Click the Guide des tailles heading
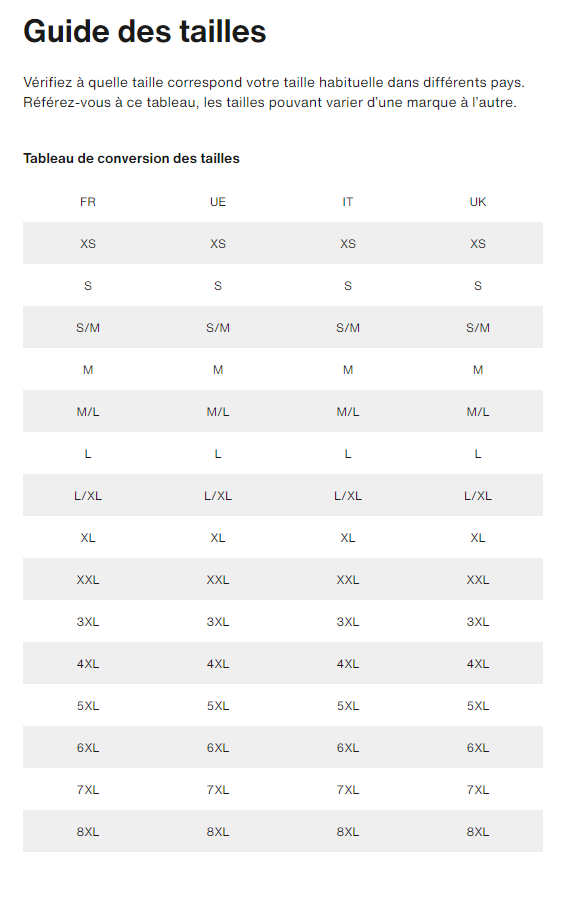The height and width of the screenshot is (902, 562). coord(145,31)
